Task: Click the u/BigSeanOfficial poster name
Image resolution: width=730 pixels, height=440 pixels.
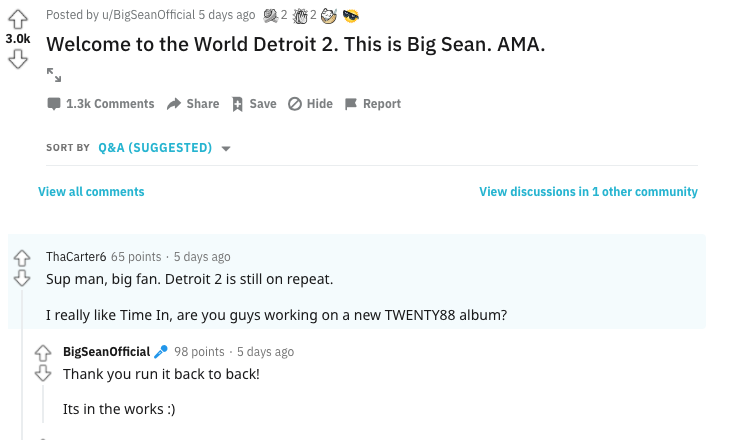Action: click(149, 15)
